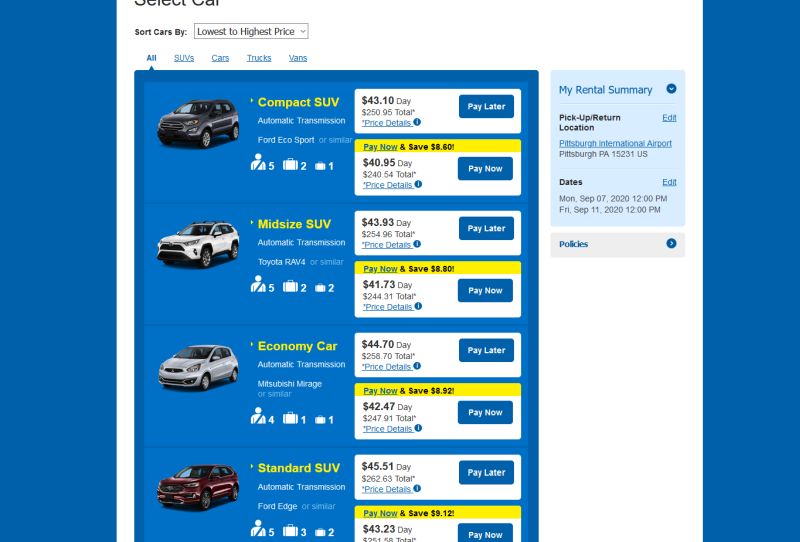The width and height of the screenshot is (800, 542).
Task: Collapse My Rental Summary with chevron icon
Action: coord(671,89)
